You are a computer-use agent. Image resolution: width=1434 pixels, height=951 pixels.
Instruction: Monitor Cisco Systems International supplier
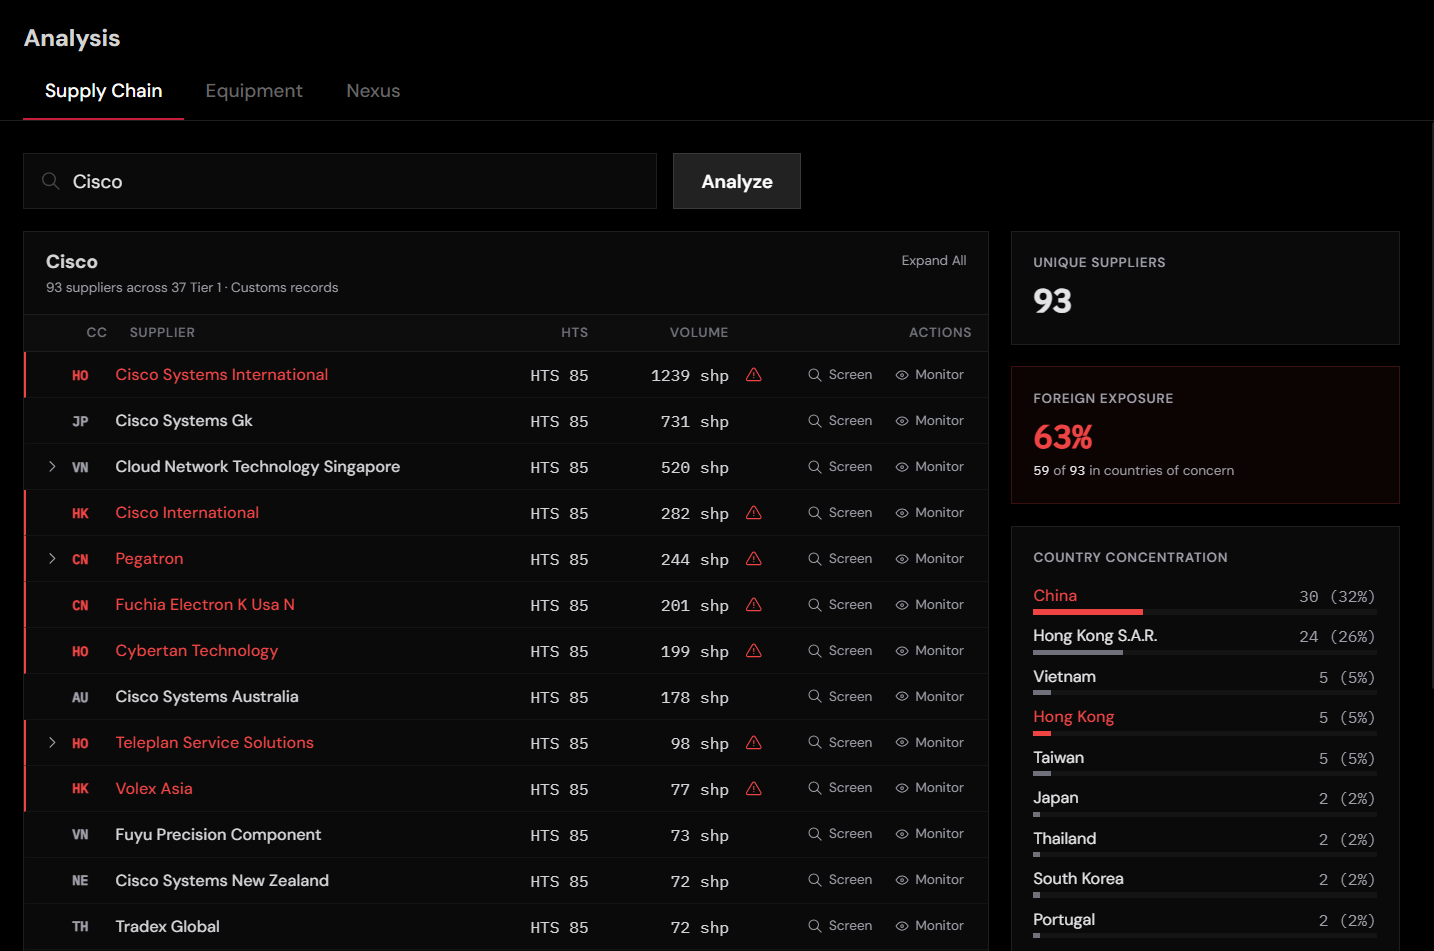[x=930, y=375]
